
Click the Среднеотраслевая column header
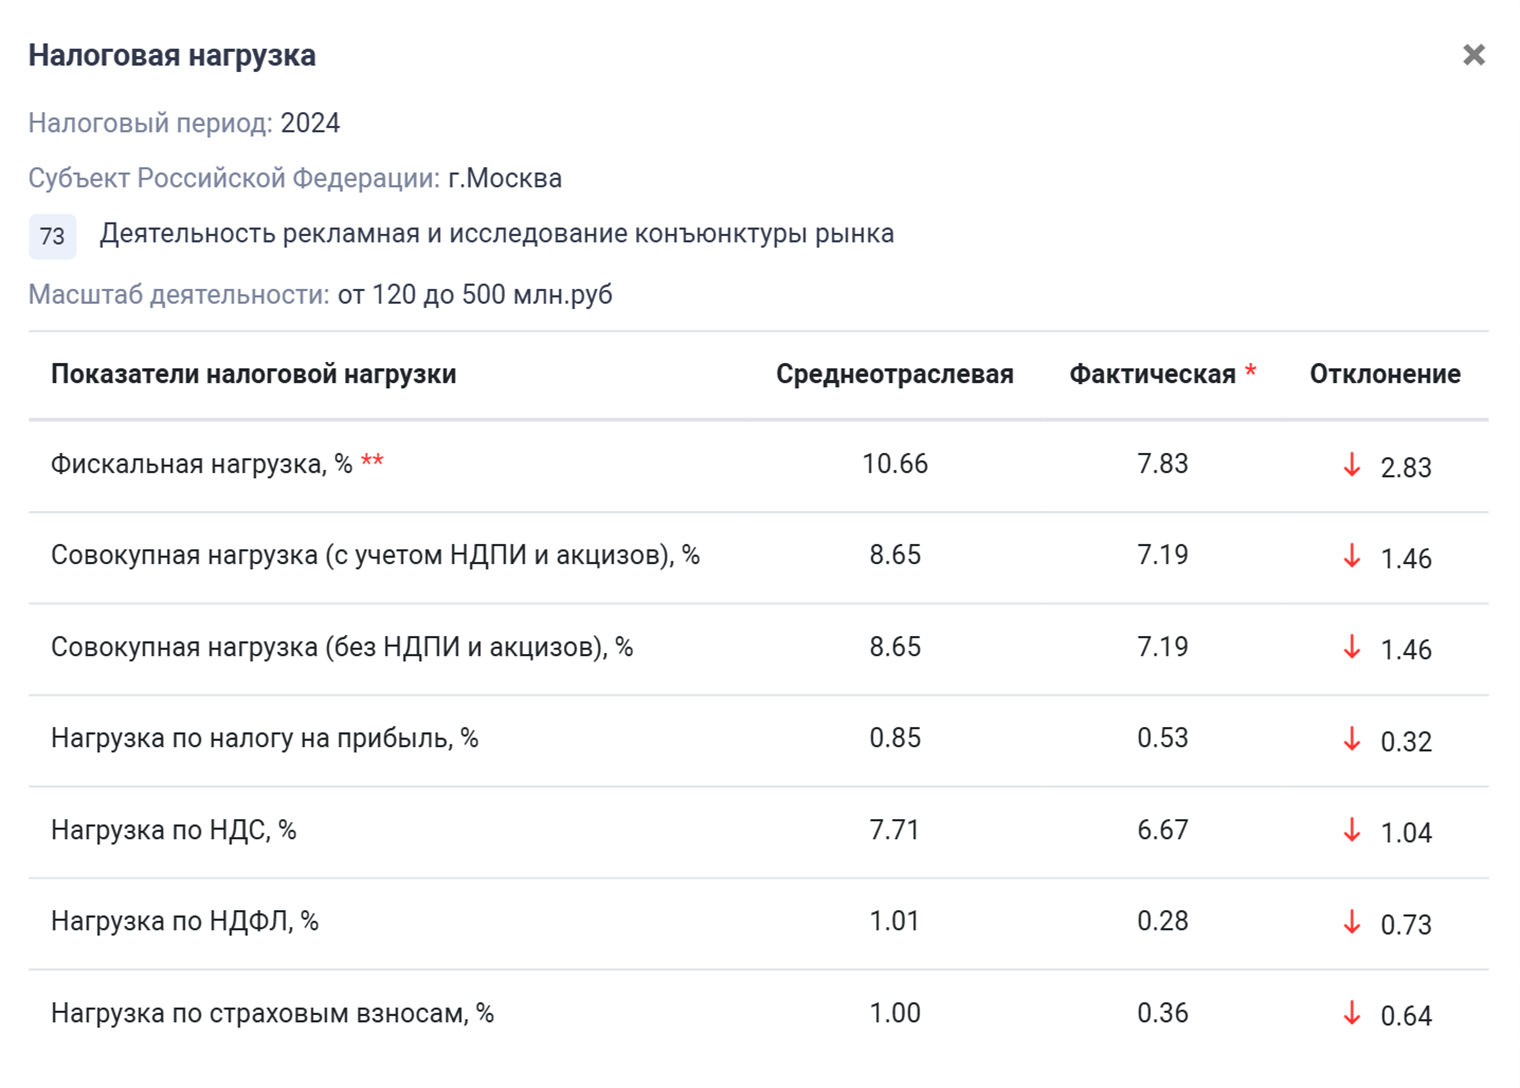894,375
